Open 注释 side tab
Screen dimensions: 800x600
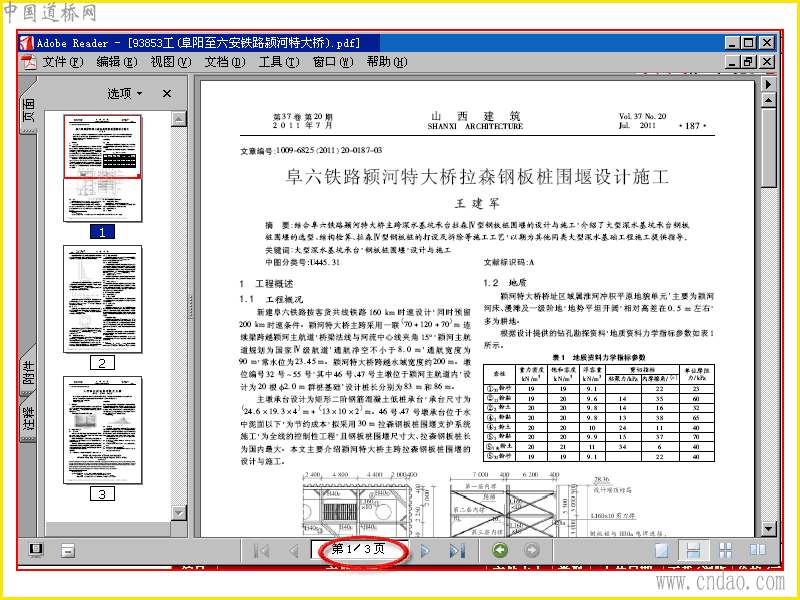point(29,418)
